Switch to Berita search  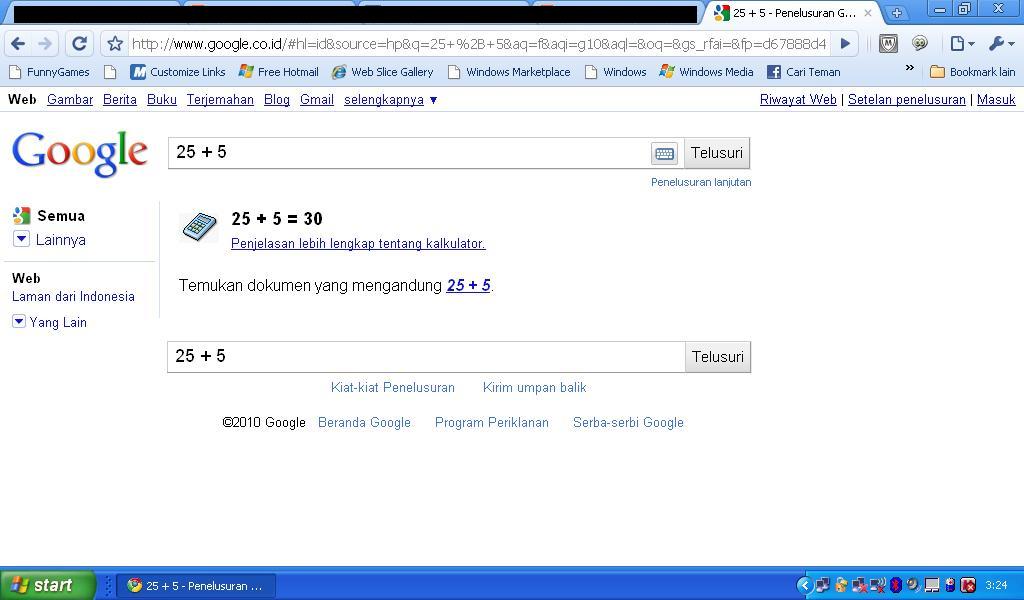pos(120,99)
